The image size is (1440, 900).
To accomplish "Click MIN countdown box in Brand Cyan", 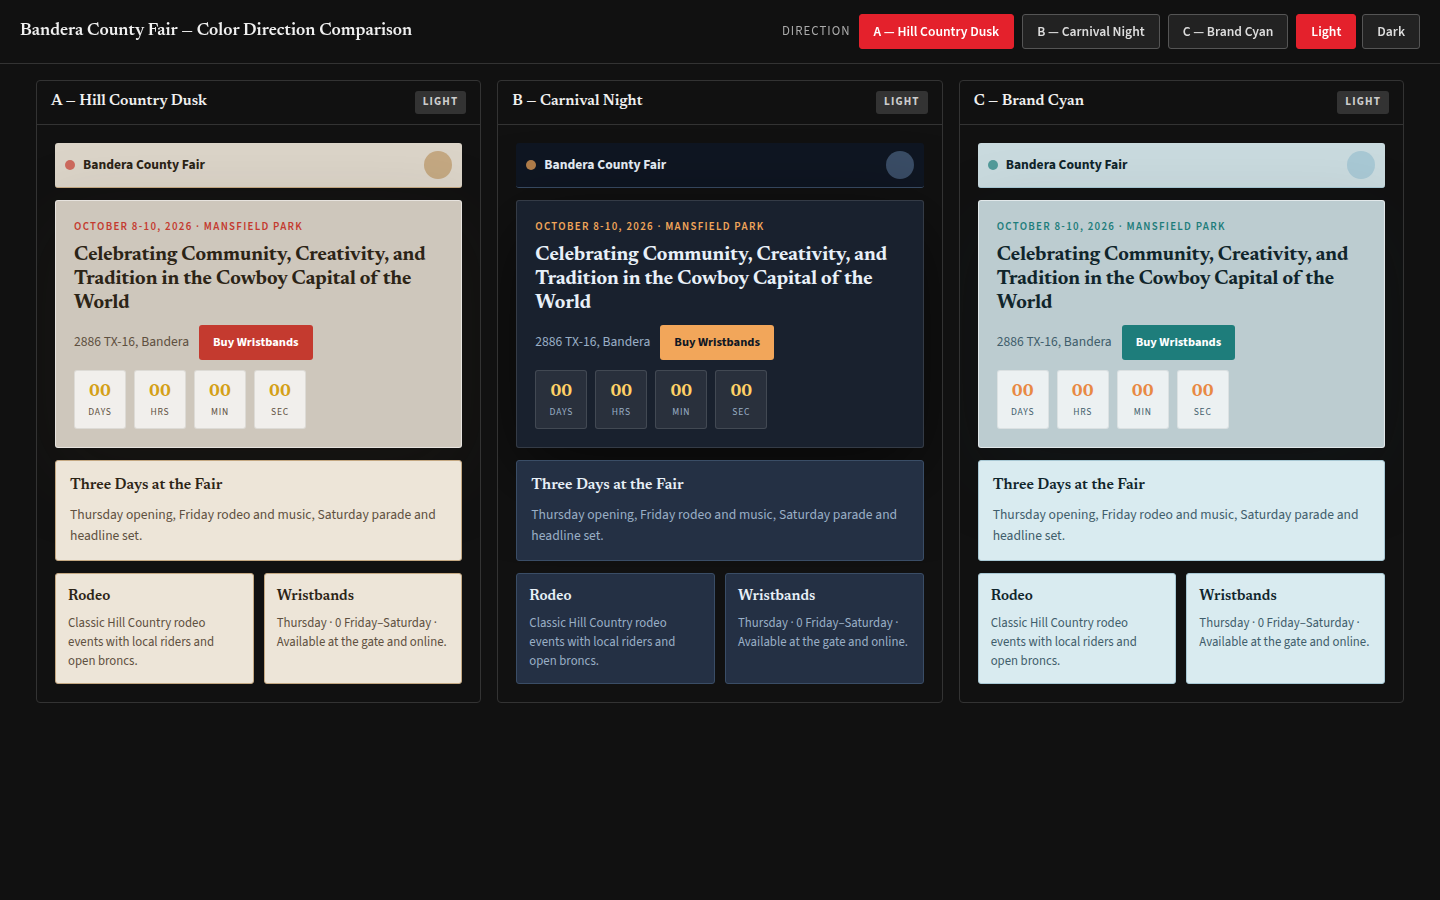I will (1143, 400).
